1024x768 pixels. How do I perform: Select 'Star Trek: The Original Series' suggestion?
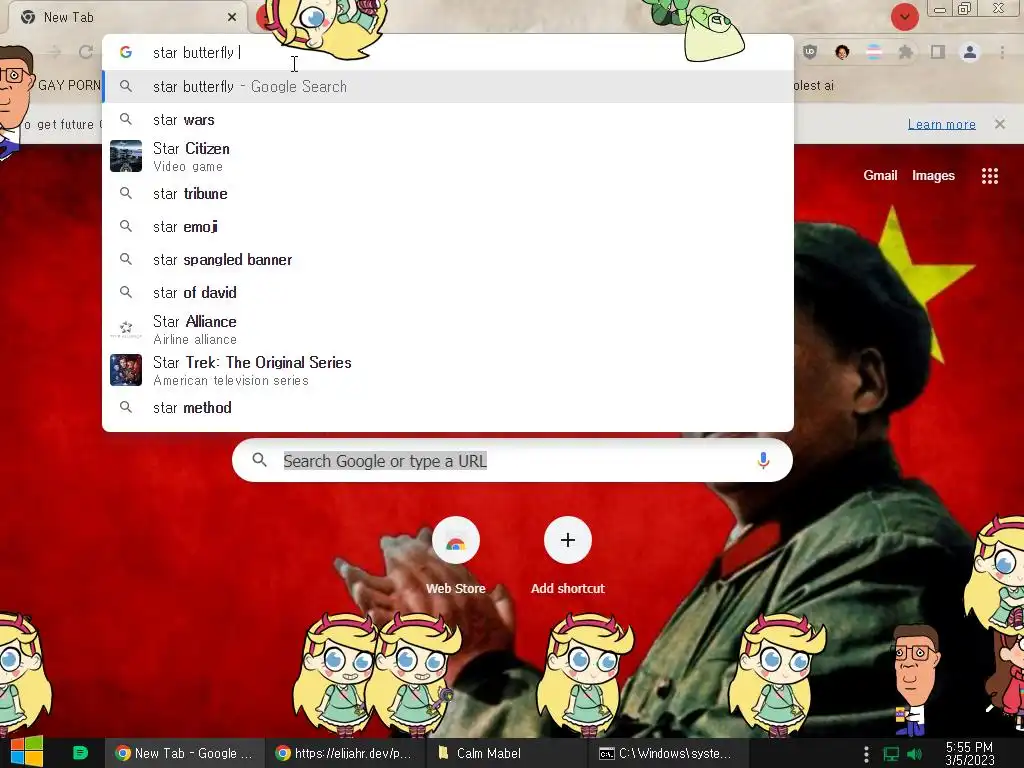pos(448,370)
